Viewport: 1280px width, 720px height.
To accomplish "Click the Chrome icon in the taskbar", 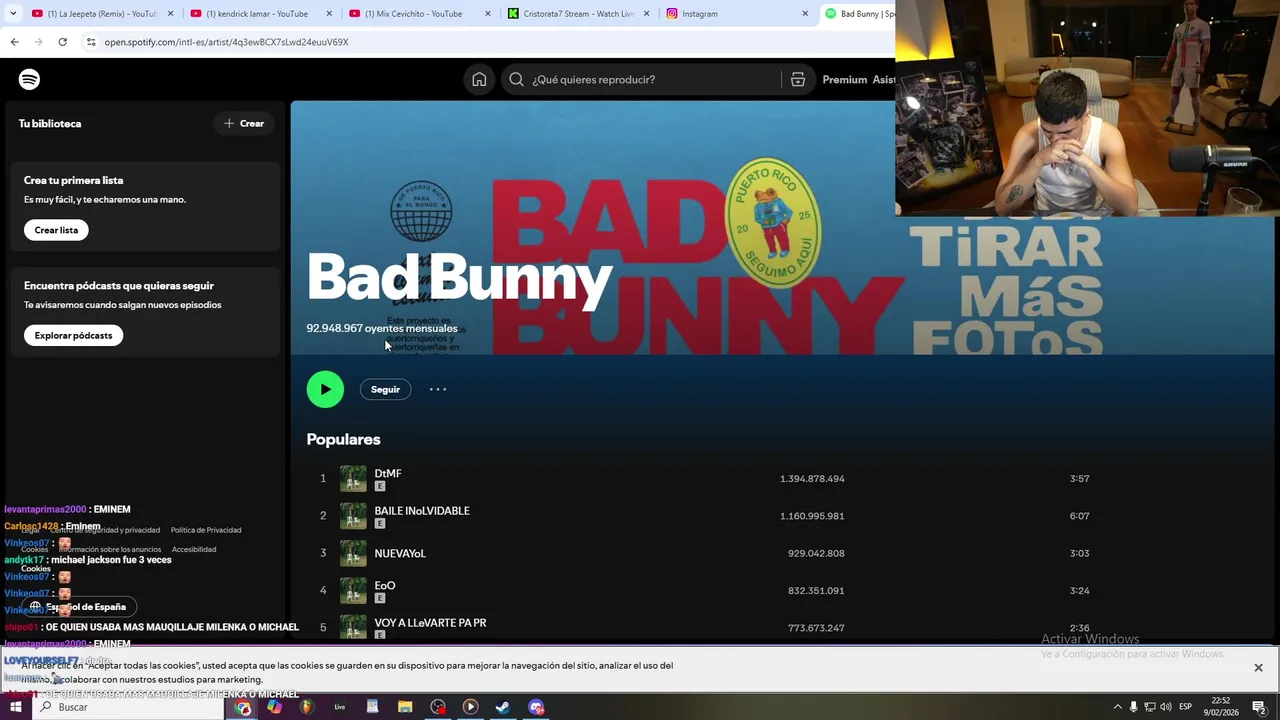I will [x=243, y=707].
